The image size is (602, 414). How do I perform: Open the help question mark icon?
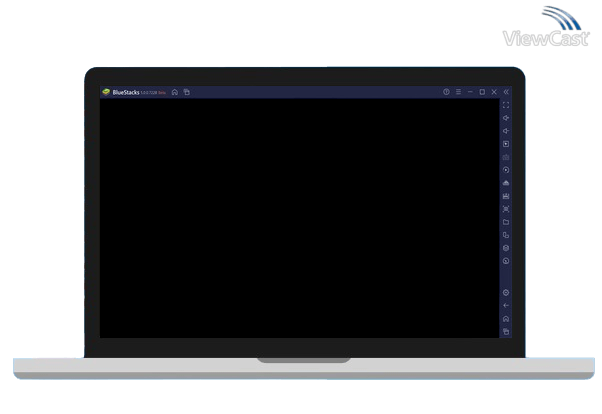click(x=446, y=92)
